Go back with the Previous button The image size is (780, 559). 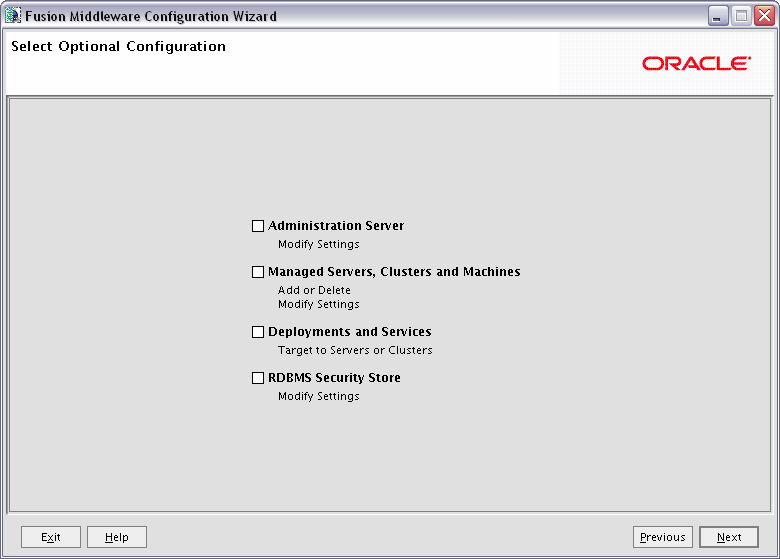pyautogui.click(x=663, y=537)
